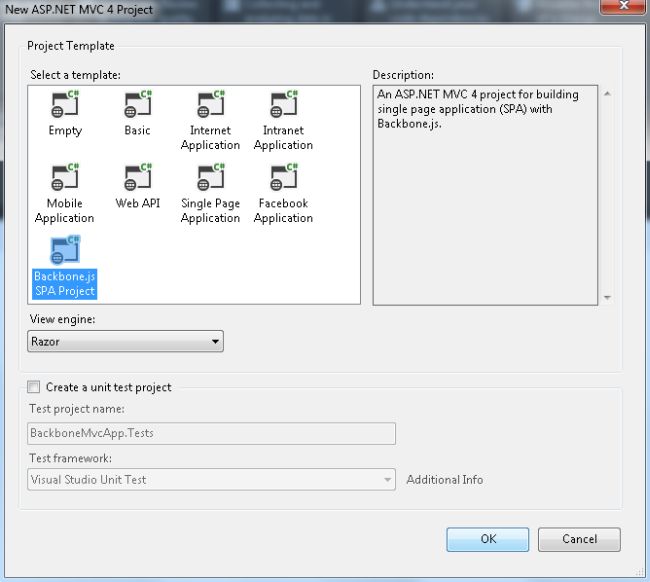Click the 'Intranet Application' label text
The height and width of the screenshot is (582, 650).
(284, 138)
